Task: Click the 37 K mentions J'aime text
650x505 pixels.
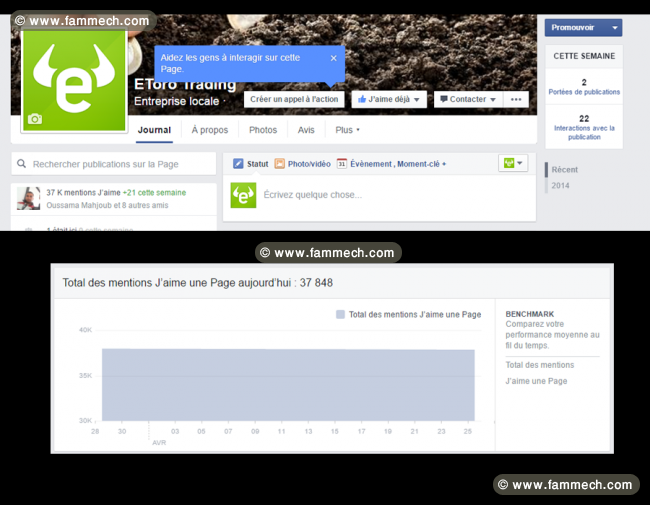Action: click(83, 193)
